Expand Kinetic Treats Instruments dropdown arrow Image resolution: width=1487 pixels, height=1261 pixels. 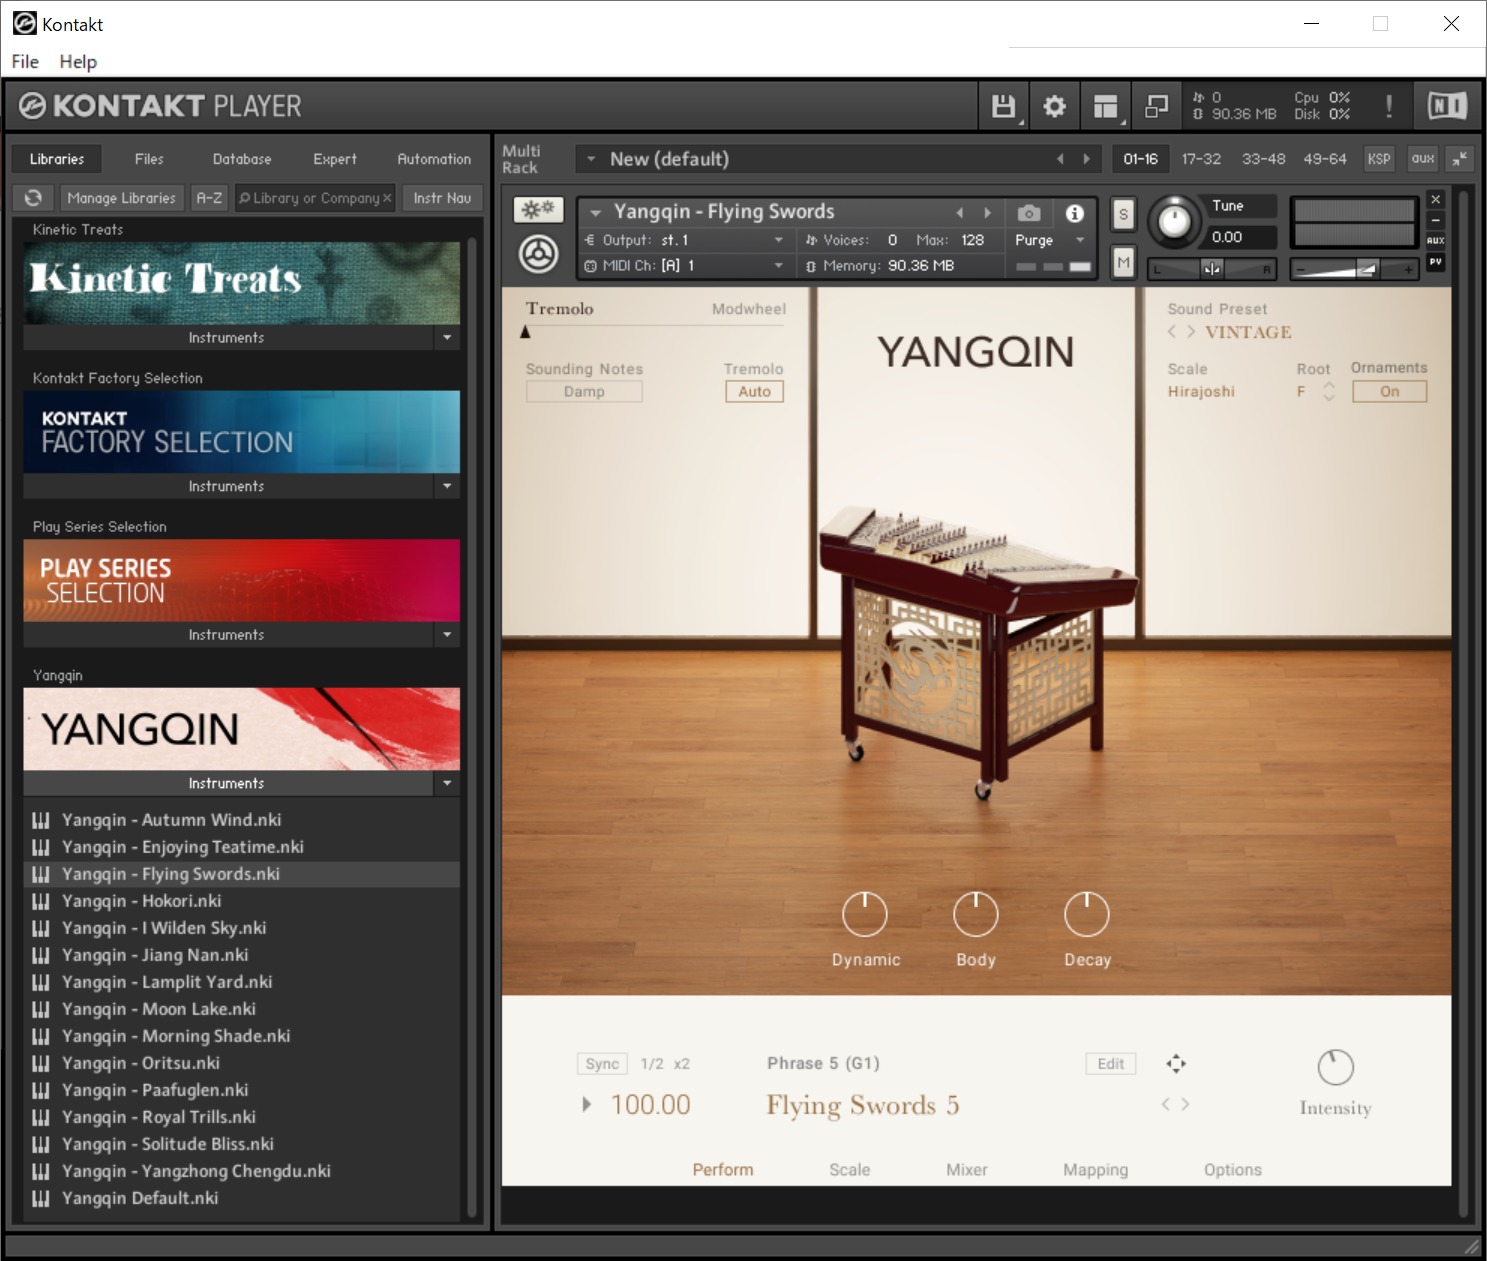tap(447, 338)
